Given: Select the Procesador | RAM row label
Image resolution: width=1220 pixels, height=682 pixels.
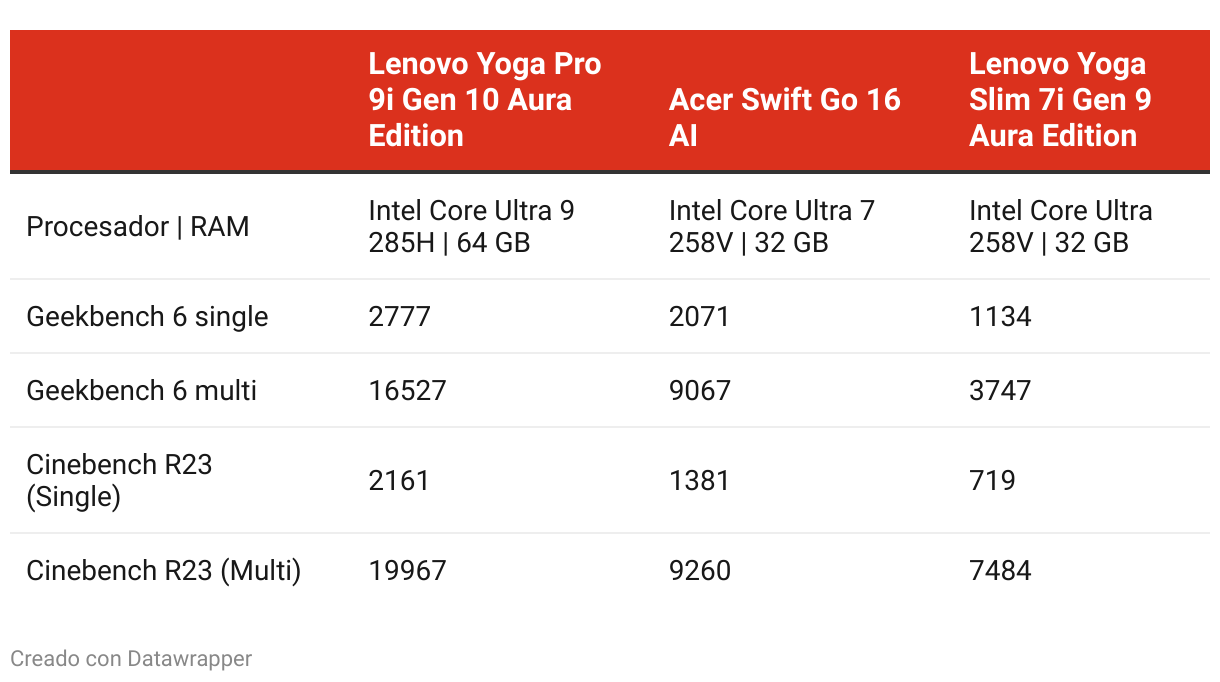Looking at the screenshot, I should [x=138, y=227].
